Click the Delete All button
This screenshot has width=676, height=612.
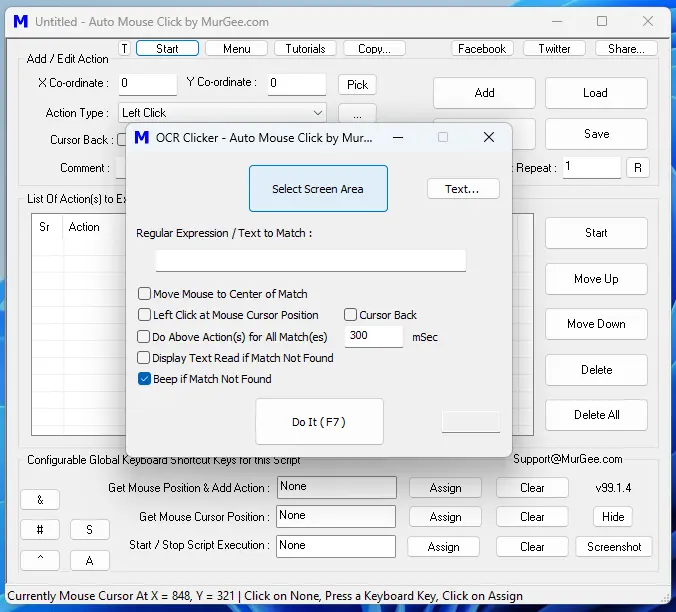[596, 415]
